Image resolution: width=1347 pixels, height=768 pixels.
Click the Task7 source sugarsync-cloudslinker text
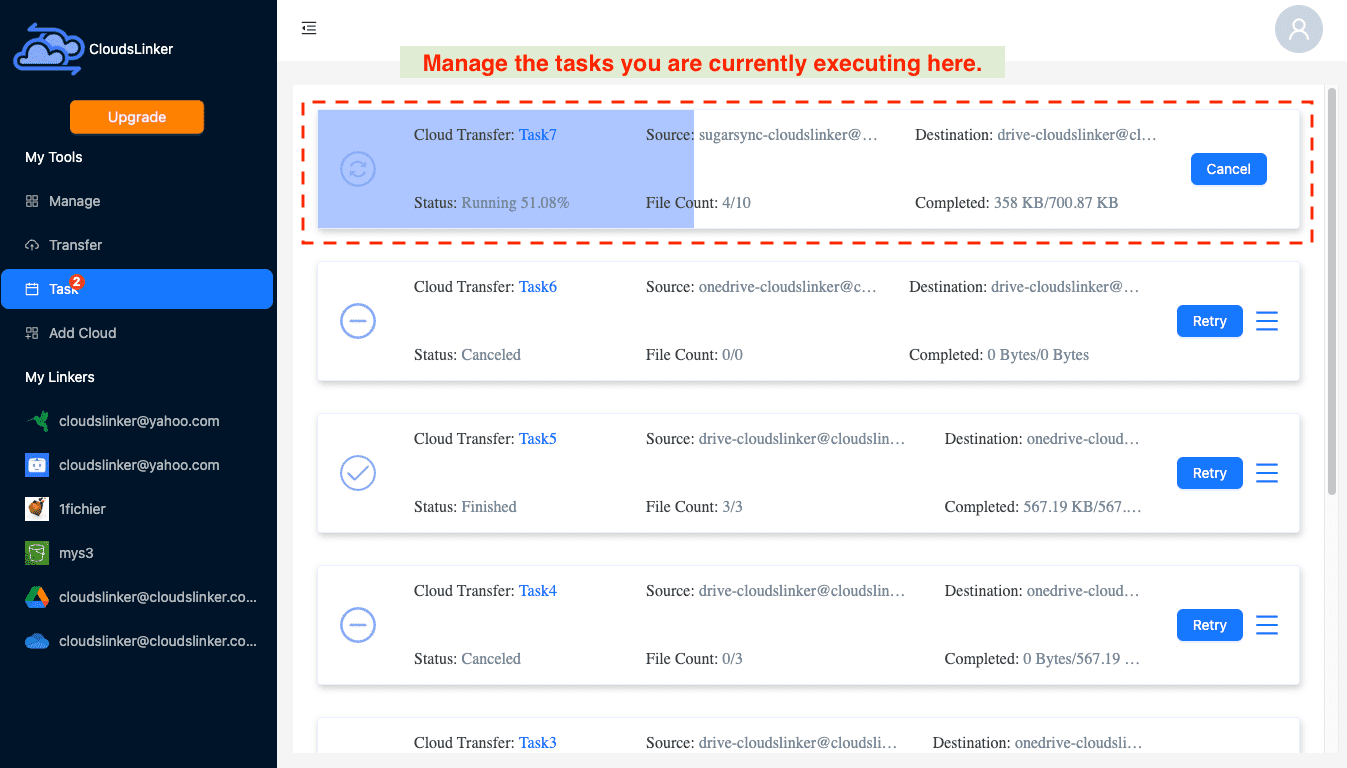click(788, 135)
